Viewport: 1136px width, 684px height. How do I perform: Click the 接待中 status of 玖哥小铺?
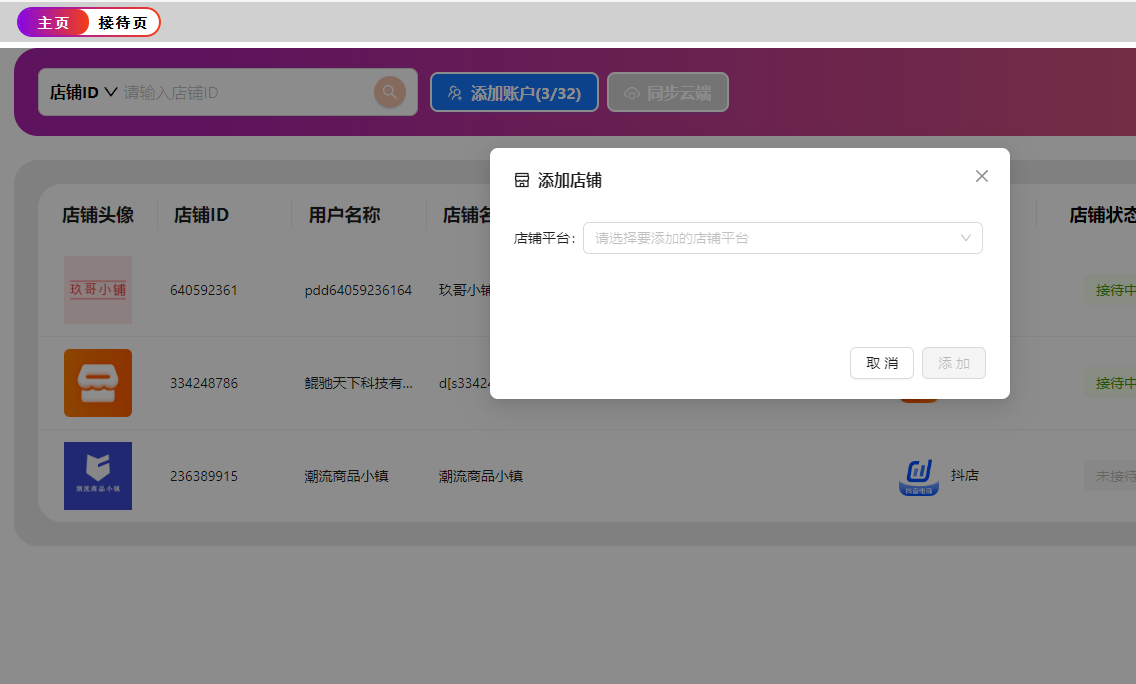(x=1114, y=290)
